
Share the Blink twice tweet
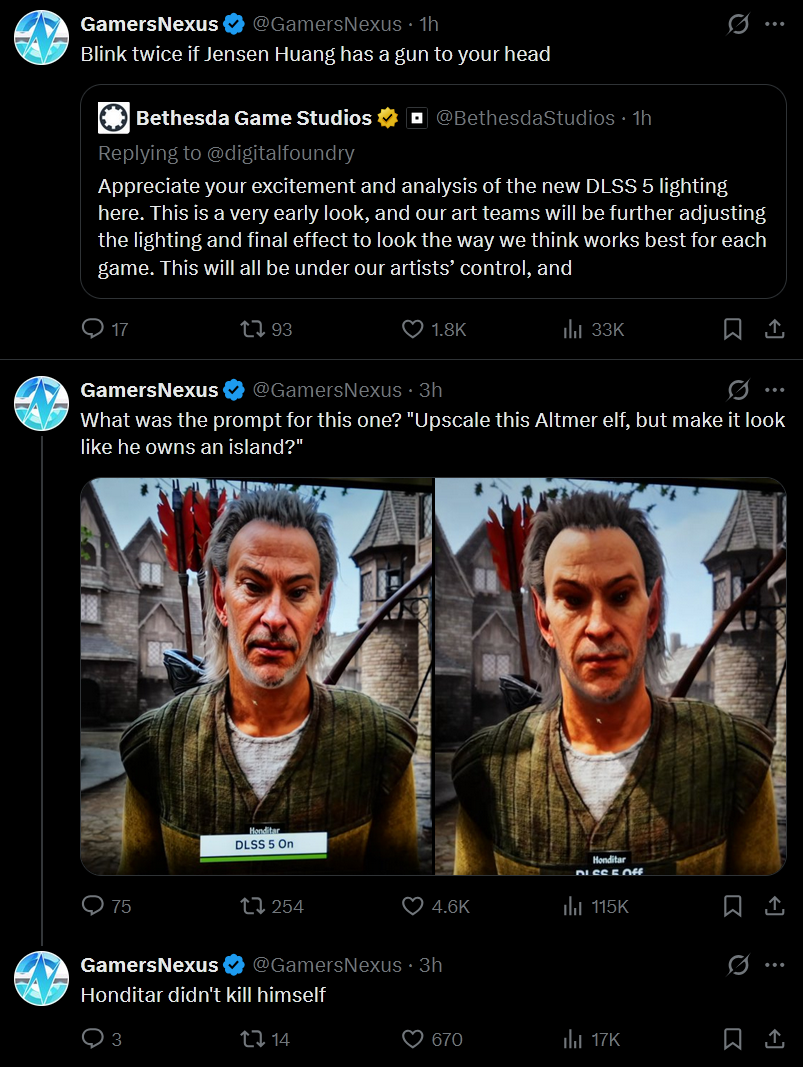(x=774, y=329)
